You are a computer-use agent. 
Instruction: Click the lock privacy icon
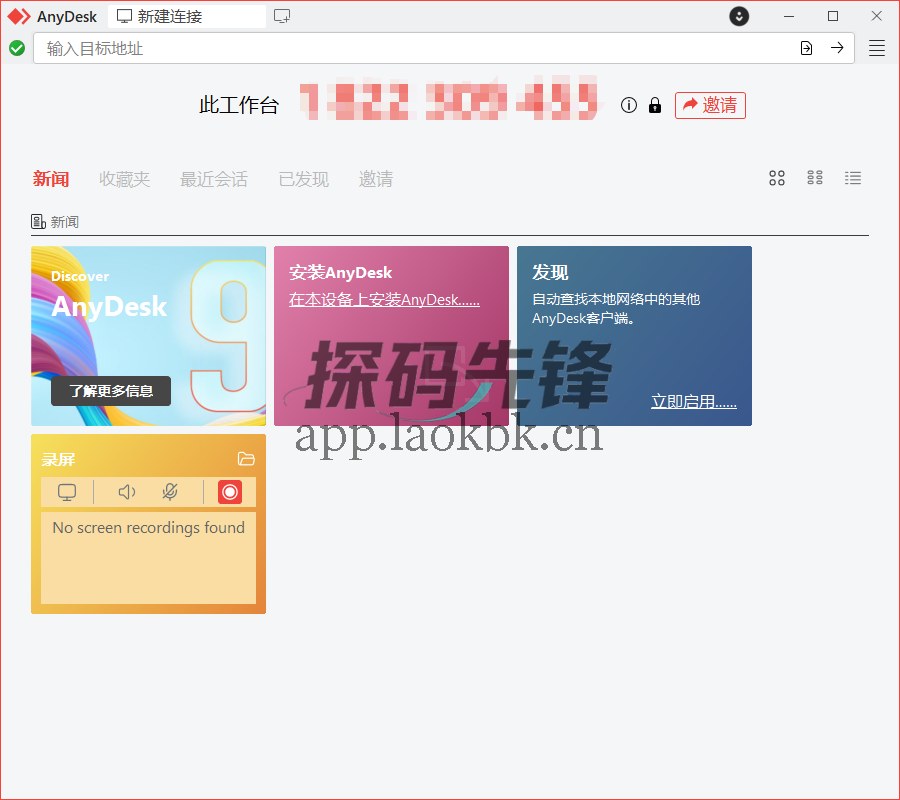[655, 104]
